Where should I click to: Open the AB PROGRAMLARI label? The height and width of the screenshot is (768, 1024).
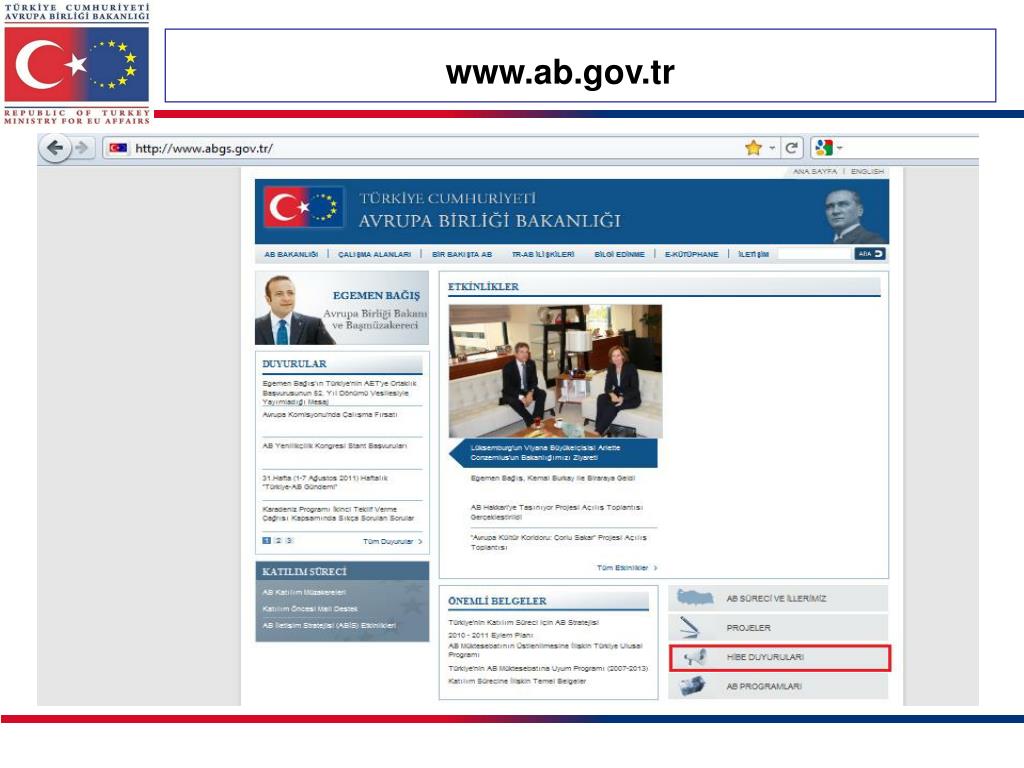point(764,686)
